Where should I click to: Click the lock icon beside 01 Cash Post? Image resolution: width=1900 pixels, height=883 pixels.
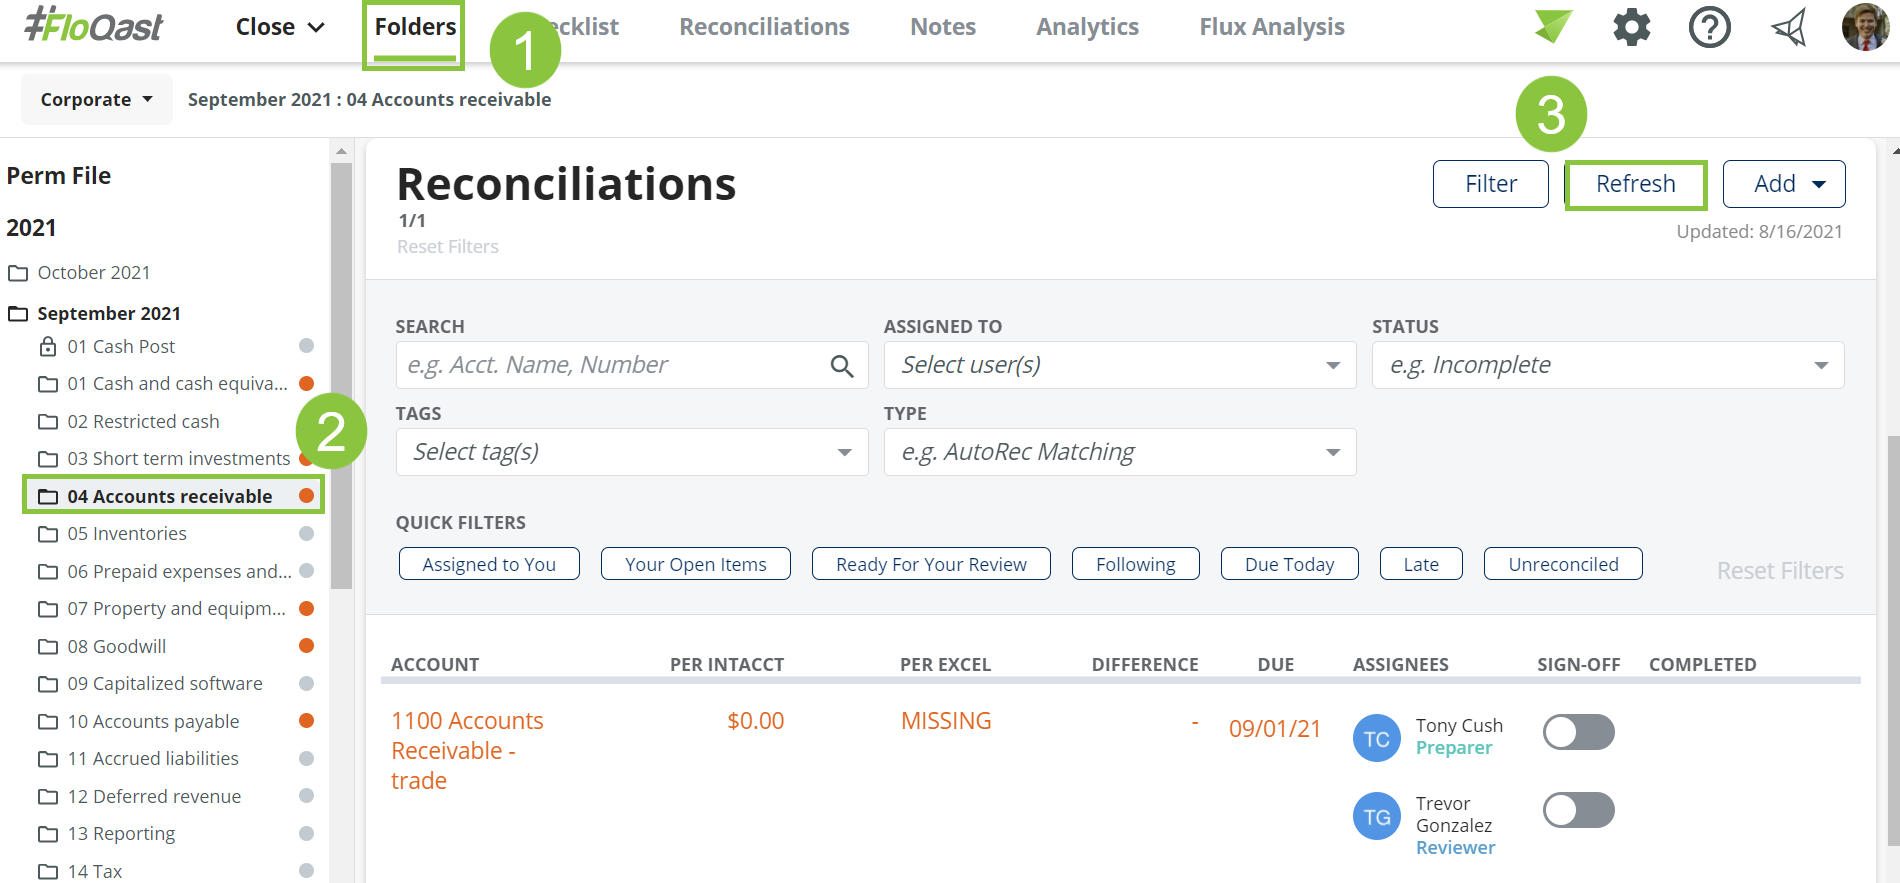click(x=47, y=347)
